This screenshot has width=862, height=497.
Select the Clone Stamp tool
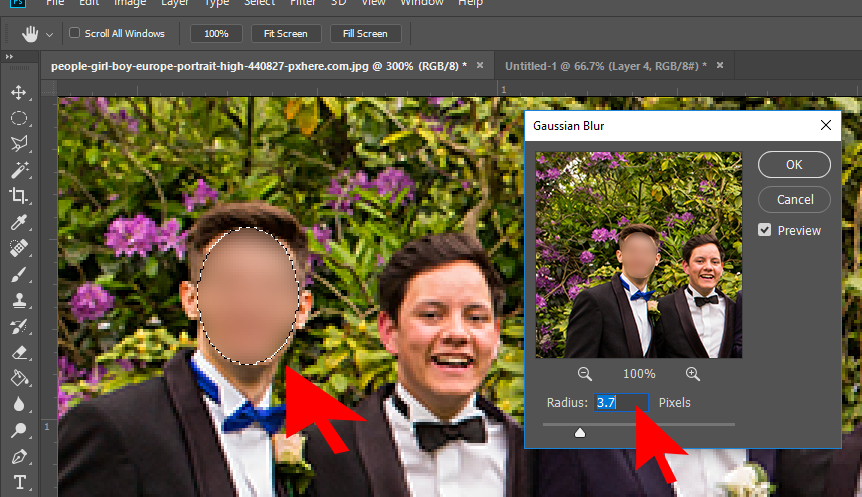(19, 300)
